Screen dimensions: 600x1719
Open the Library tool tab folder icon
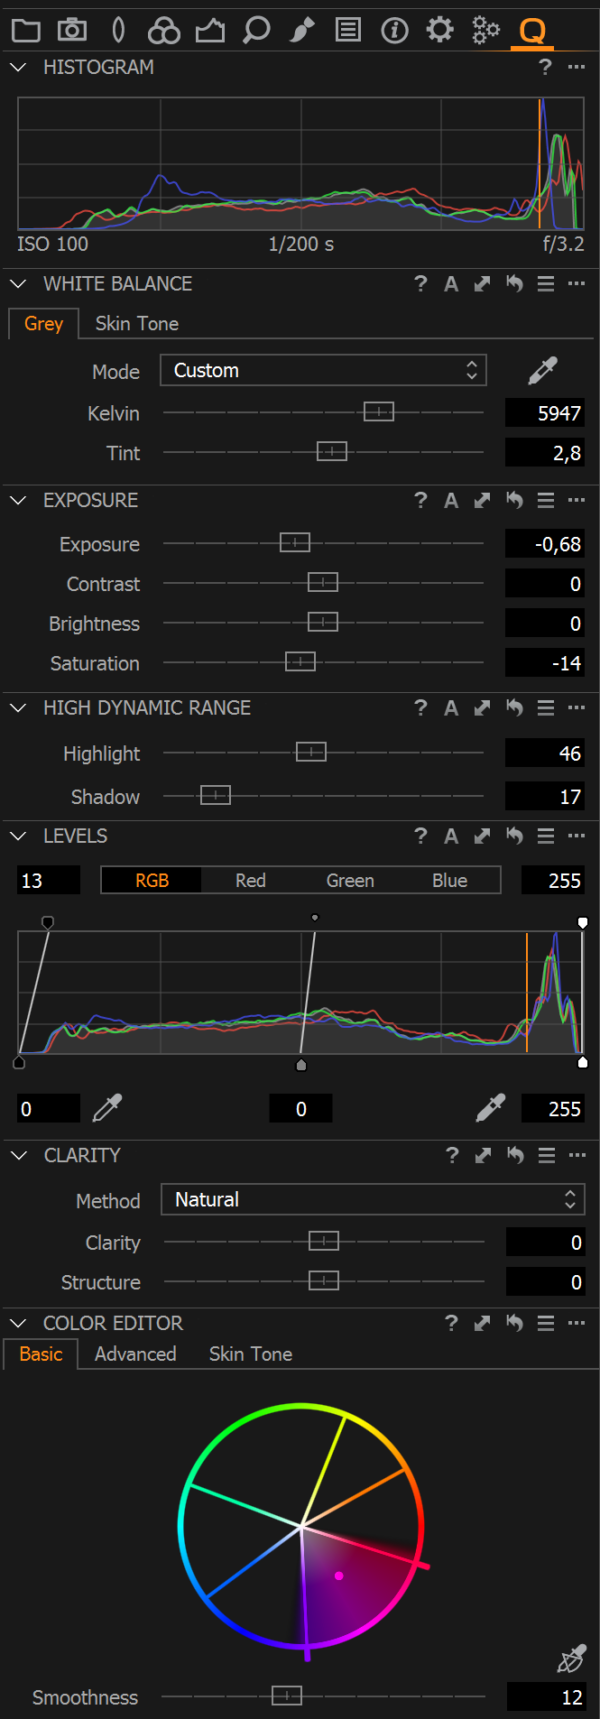(26, 30)
